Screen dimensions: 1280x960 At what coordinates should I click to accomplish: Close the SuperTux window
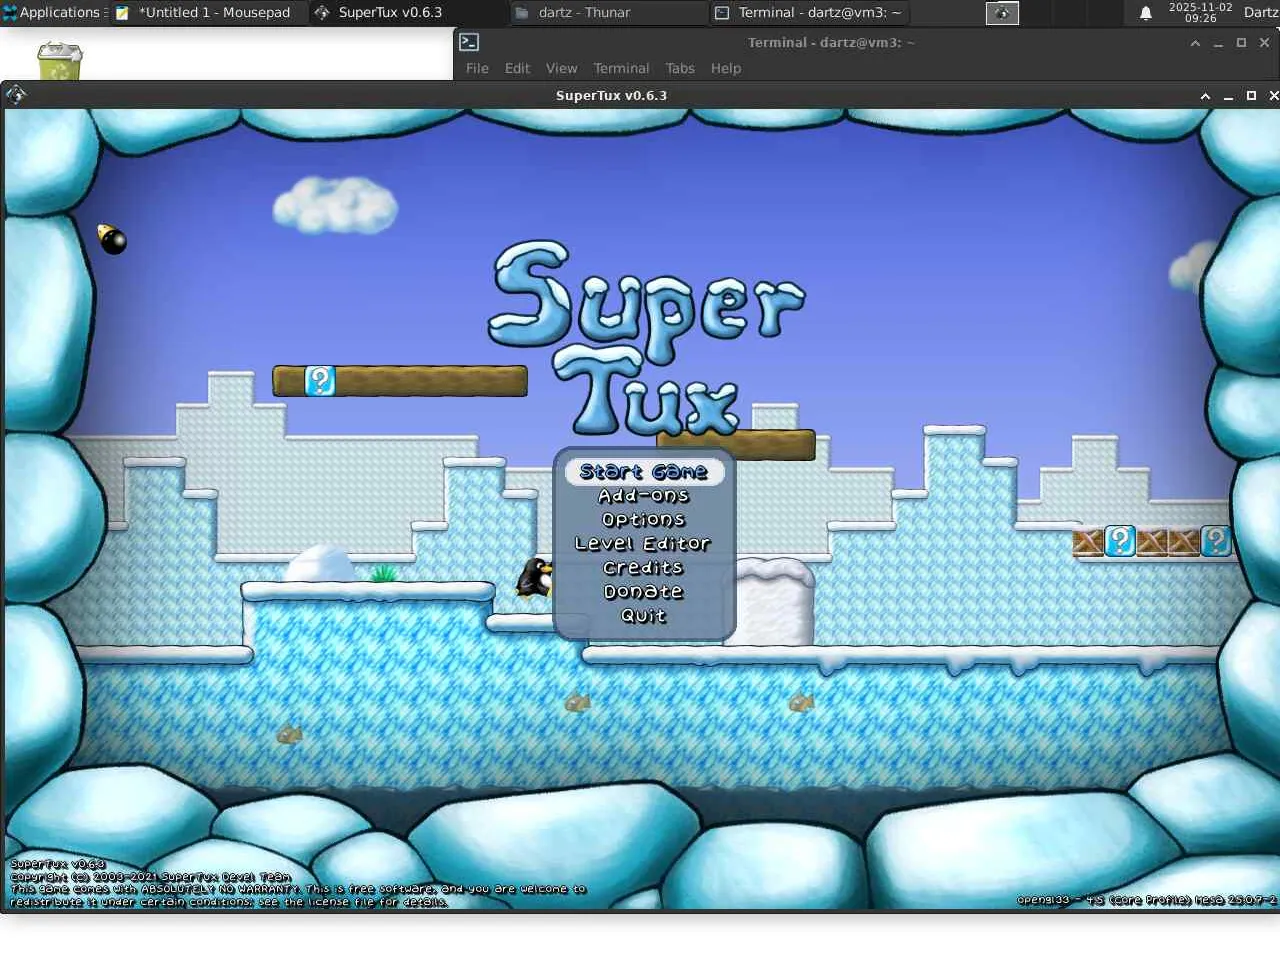click(1273, 96)
